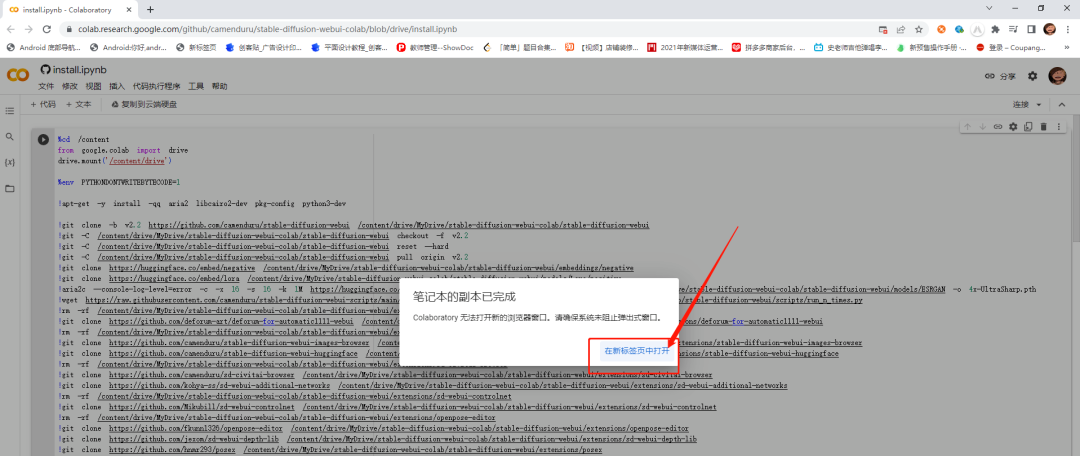Open the 修改 menu
The image size is (1080, 456).
[x=70, y=87]
